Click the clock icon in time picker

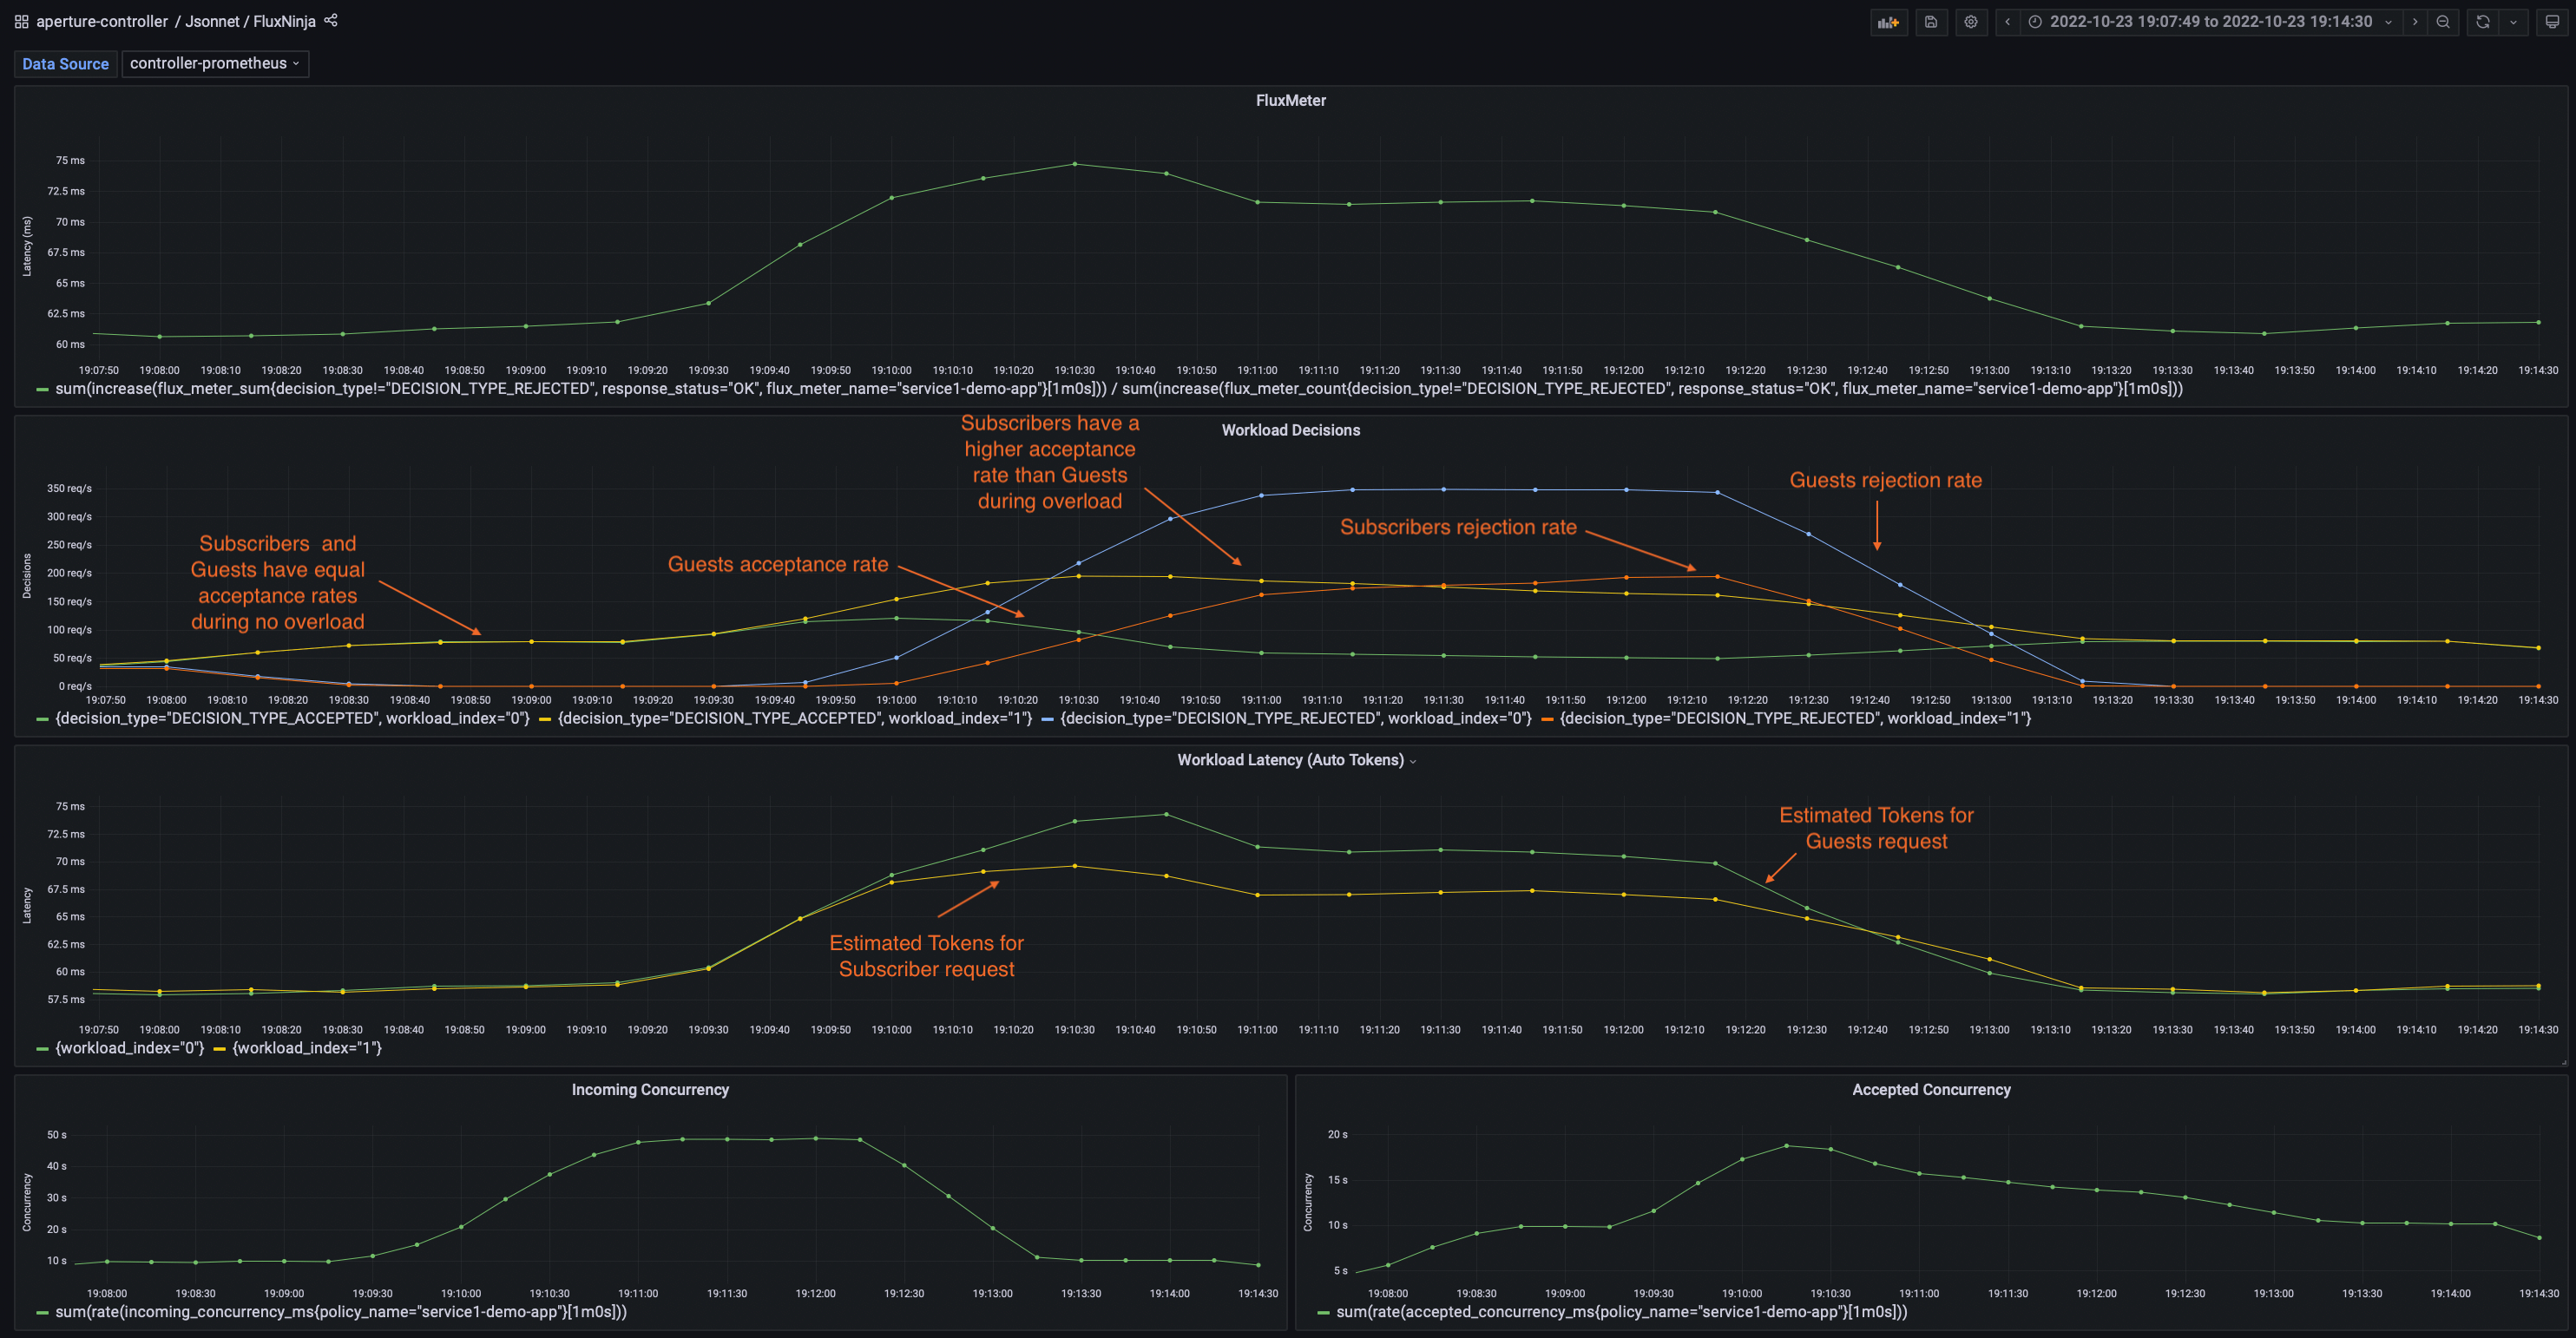2035,22
